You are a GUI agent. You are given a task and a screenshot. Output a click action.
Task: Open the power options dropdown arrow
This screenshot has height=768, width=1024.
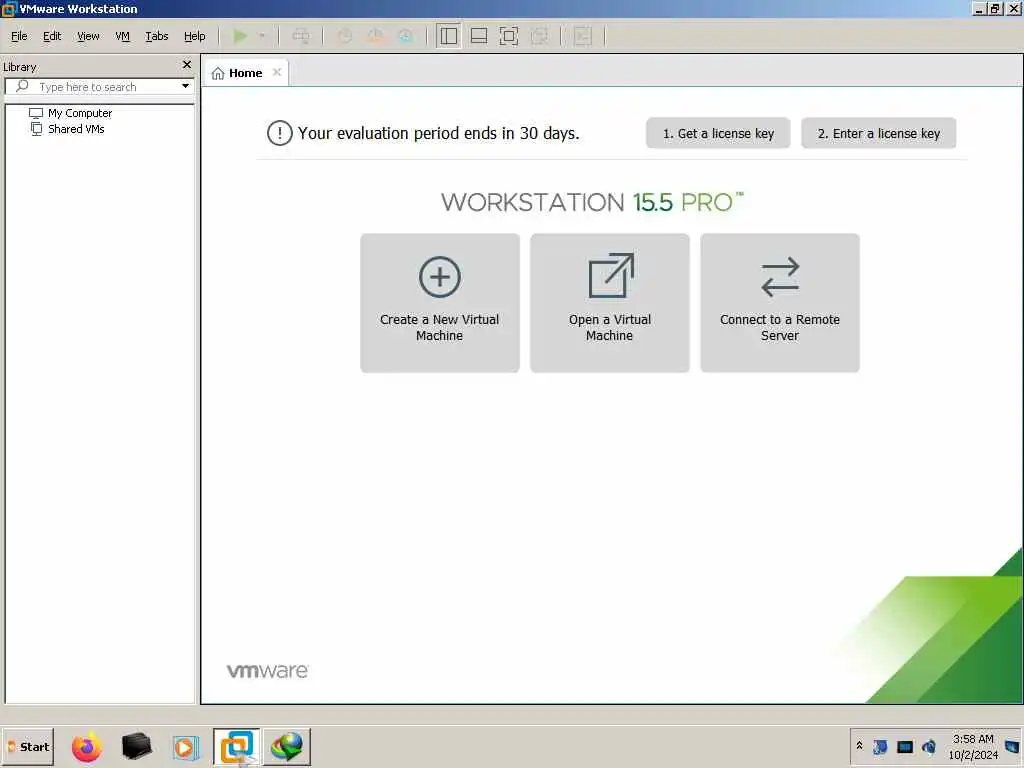pyautogui.click(x=263, y=36)
